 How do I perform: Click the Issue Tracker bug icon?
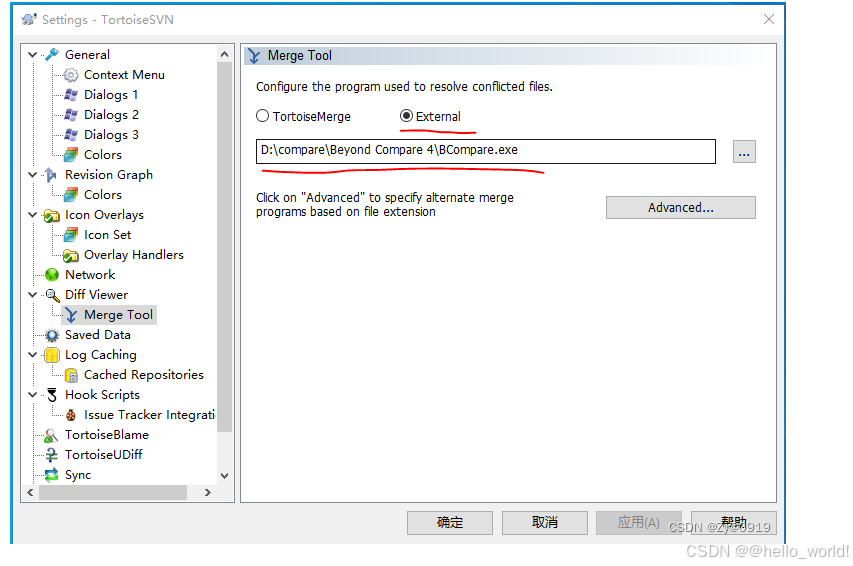[x=71, y=415]
